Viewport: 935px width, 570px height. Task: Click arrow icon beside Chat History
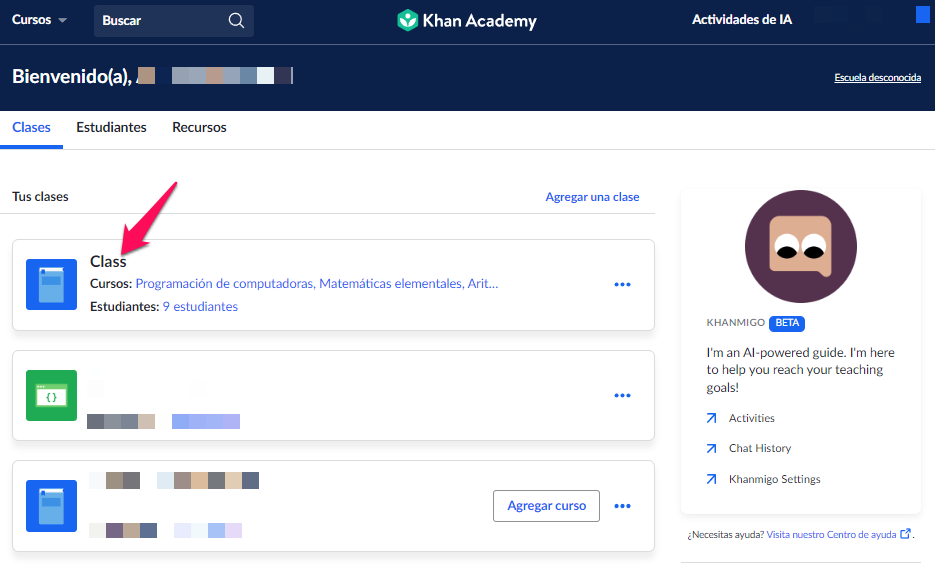[x=711, y=448]
